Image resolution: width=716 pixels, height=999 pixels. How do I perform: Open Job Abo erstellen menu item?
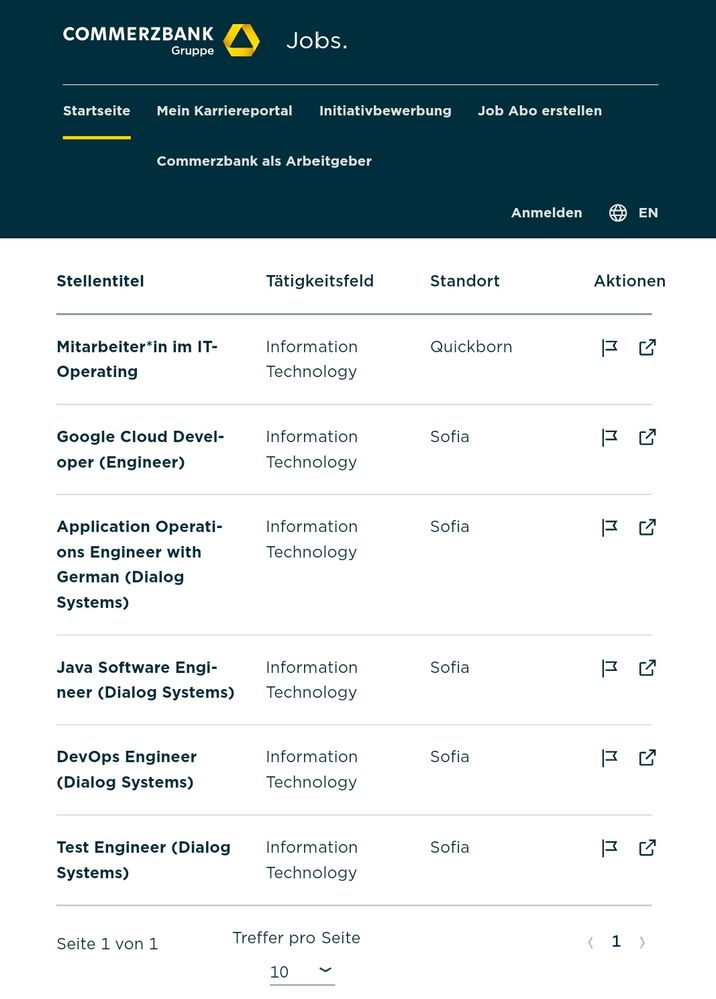coord(540,111)
